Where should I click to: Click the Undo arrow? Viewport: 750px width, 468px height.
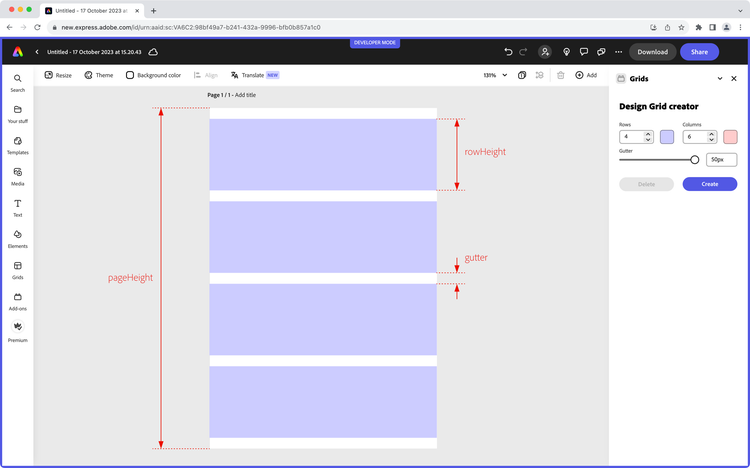pos(508,52)
